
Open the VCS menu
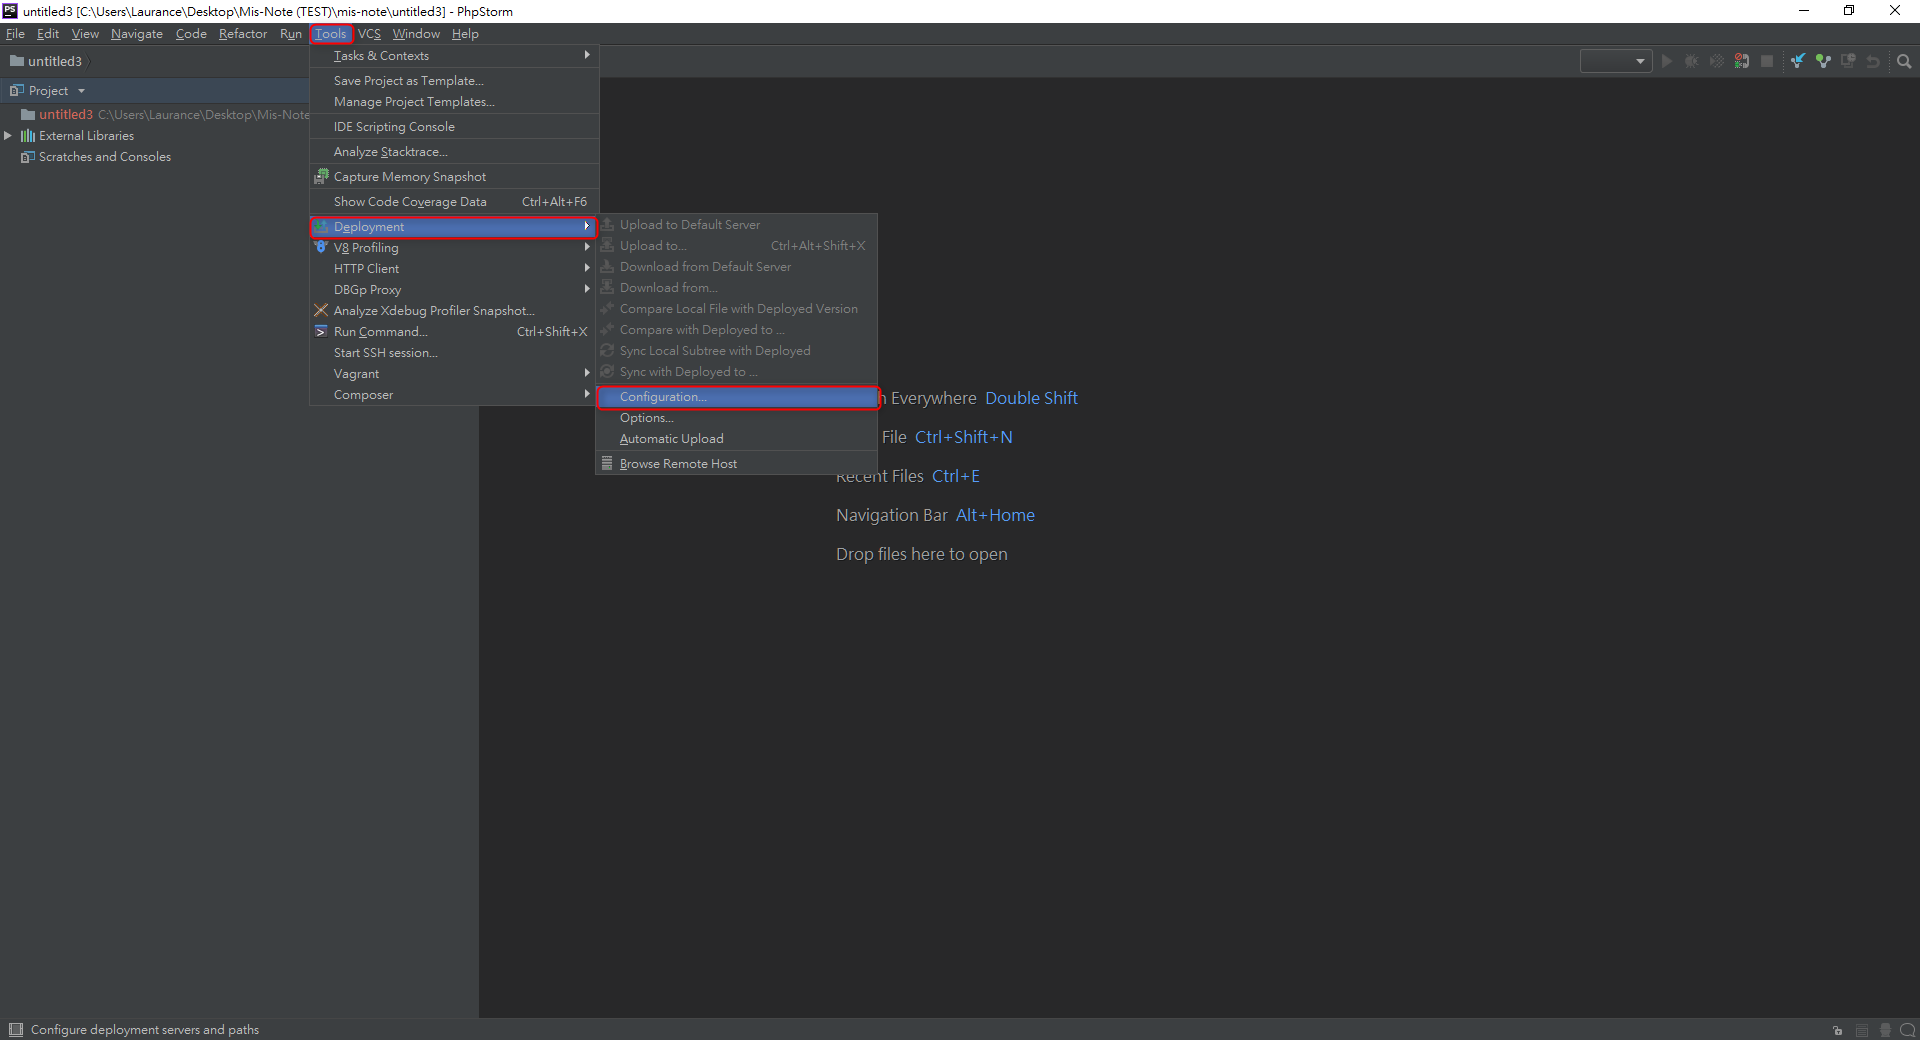pyautogui.click(x=370, y=34)
